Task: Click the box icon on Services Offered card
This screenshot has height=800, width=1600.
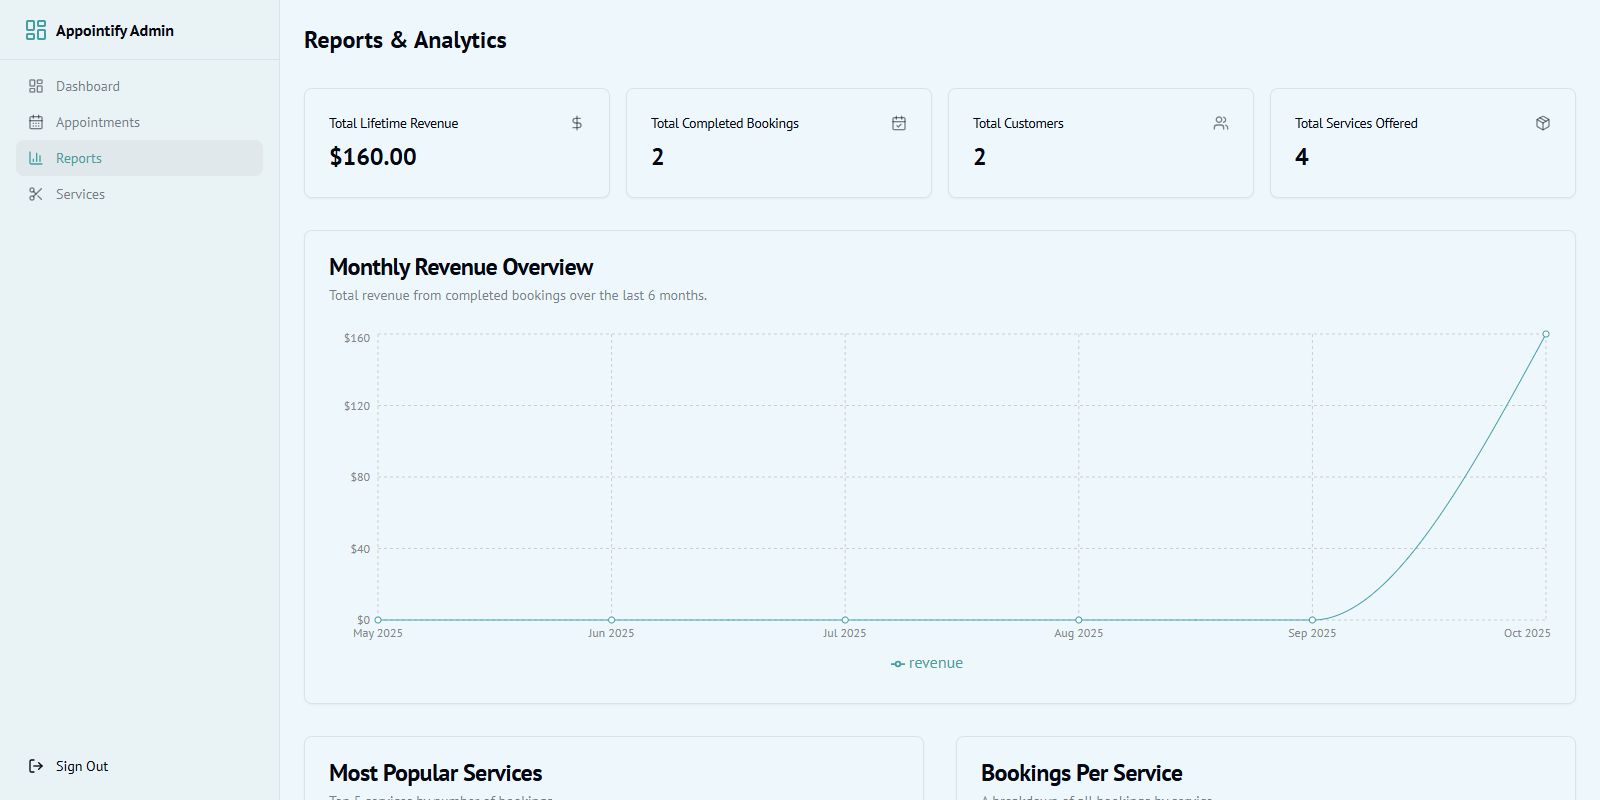Action: pos(1543,123)
